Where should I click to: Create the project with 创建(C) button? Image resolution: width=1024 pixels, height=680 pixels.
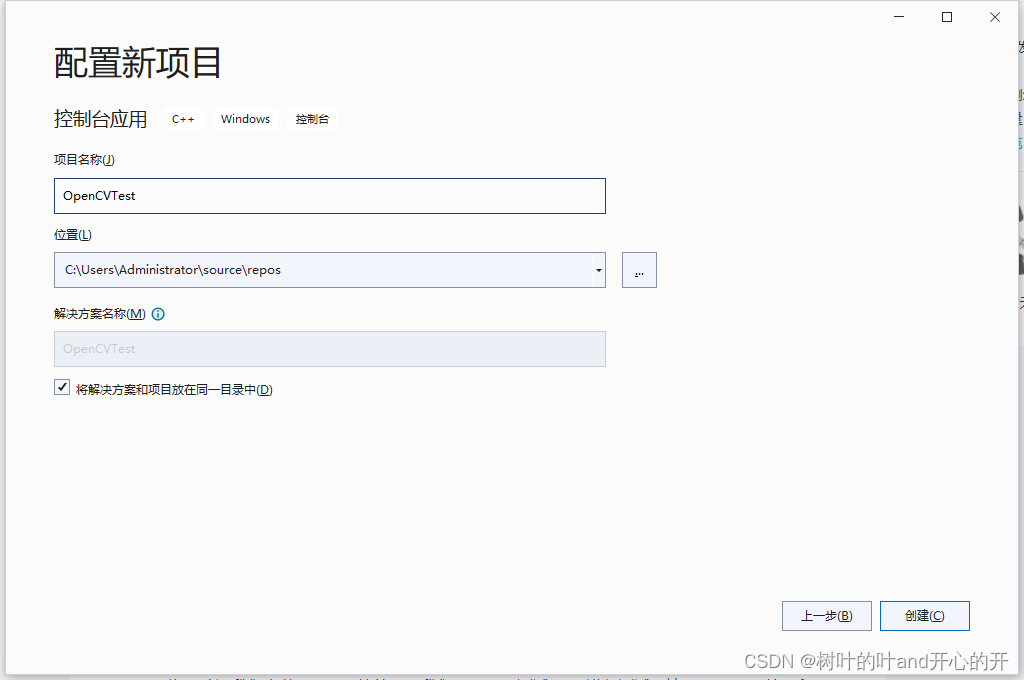[x=924, y=616]
